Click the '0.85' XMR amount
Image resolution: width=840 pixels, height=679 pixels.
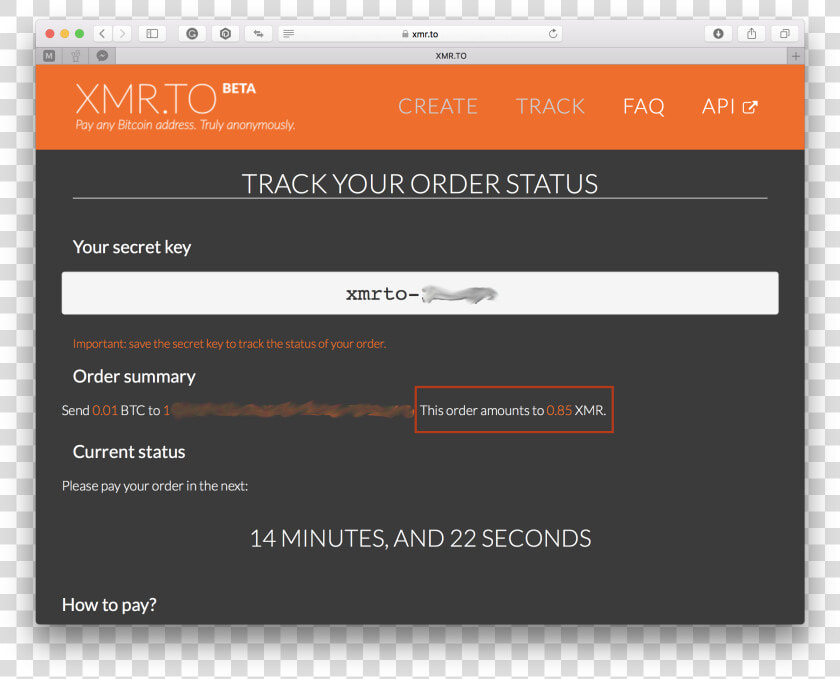click(559, 411)
